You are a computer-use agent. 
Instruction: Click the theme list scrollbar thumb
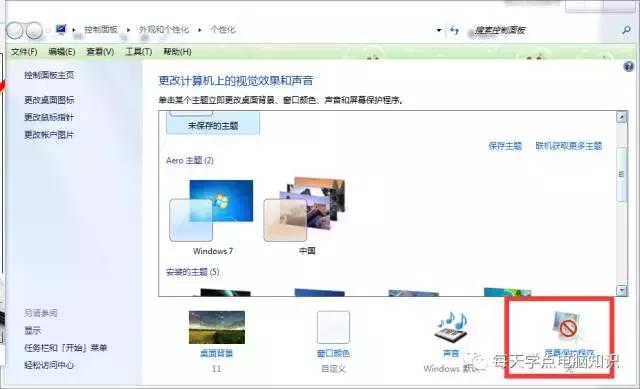(x=622, y=174)
